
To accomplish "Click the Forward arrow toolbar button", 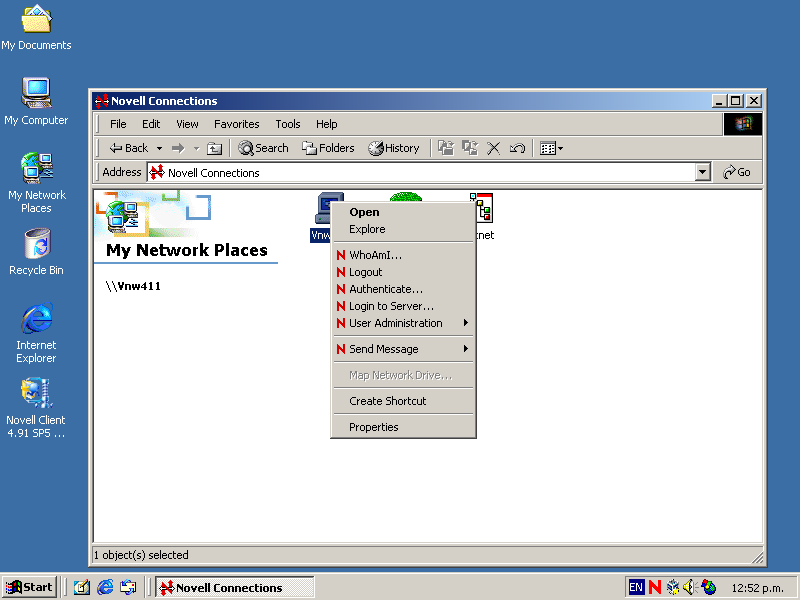I will (178, 148).
